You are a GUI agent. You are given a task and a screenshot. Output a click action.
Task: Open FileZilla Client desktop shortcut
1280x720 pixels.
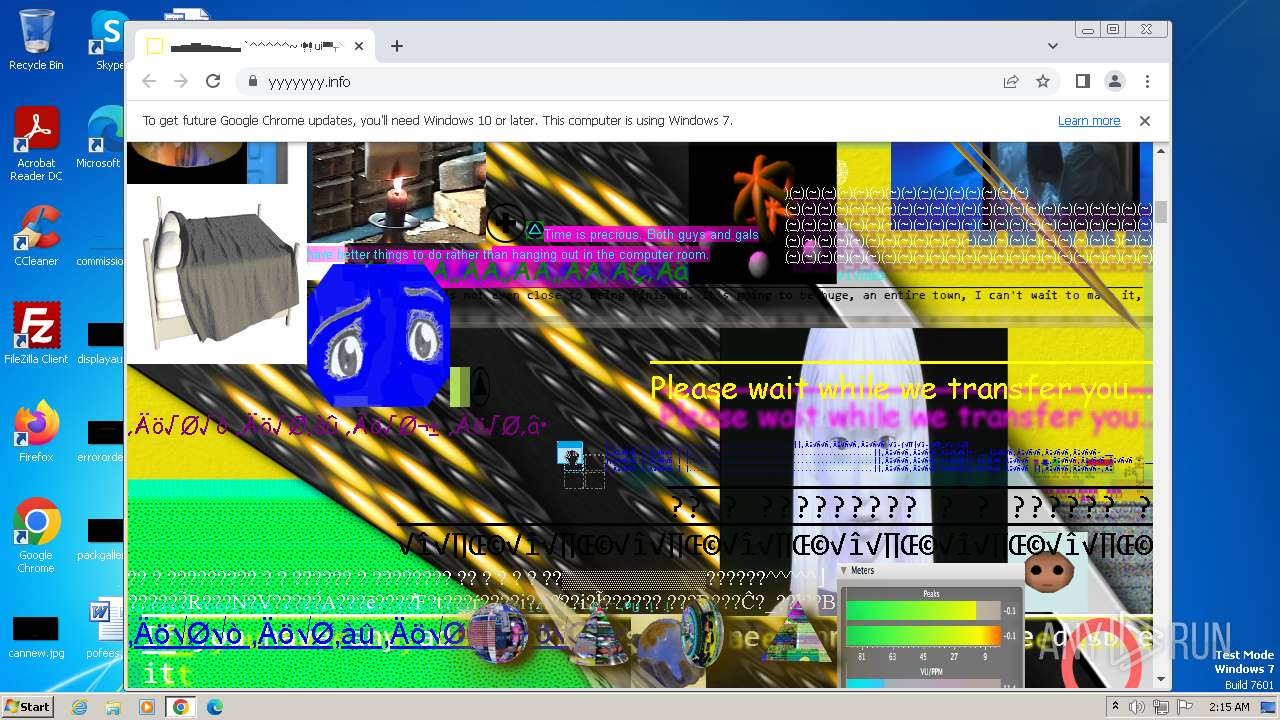[36, 334]
